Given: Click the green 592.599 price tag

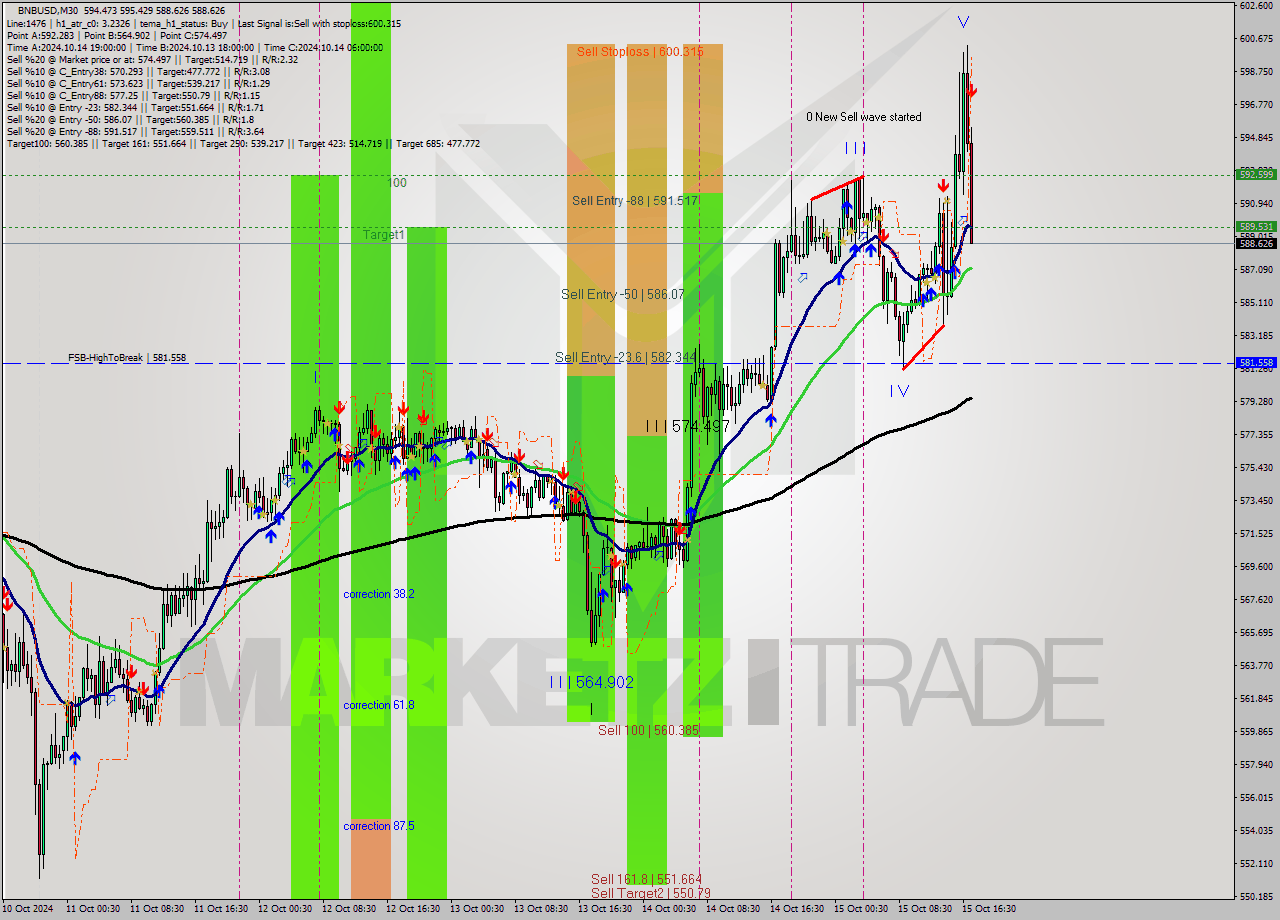Looking at the screenshot, I should click(x=1256, y=174).
